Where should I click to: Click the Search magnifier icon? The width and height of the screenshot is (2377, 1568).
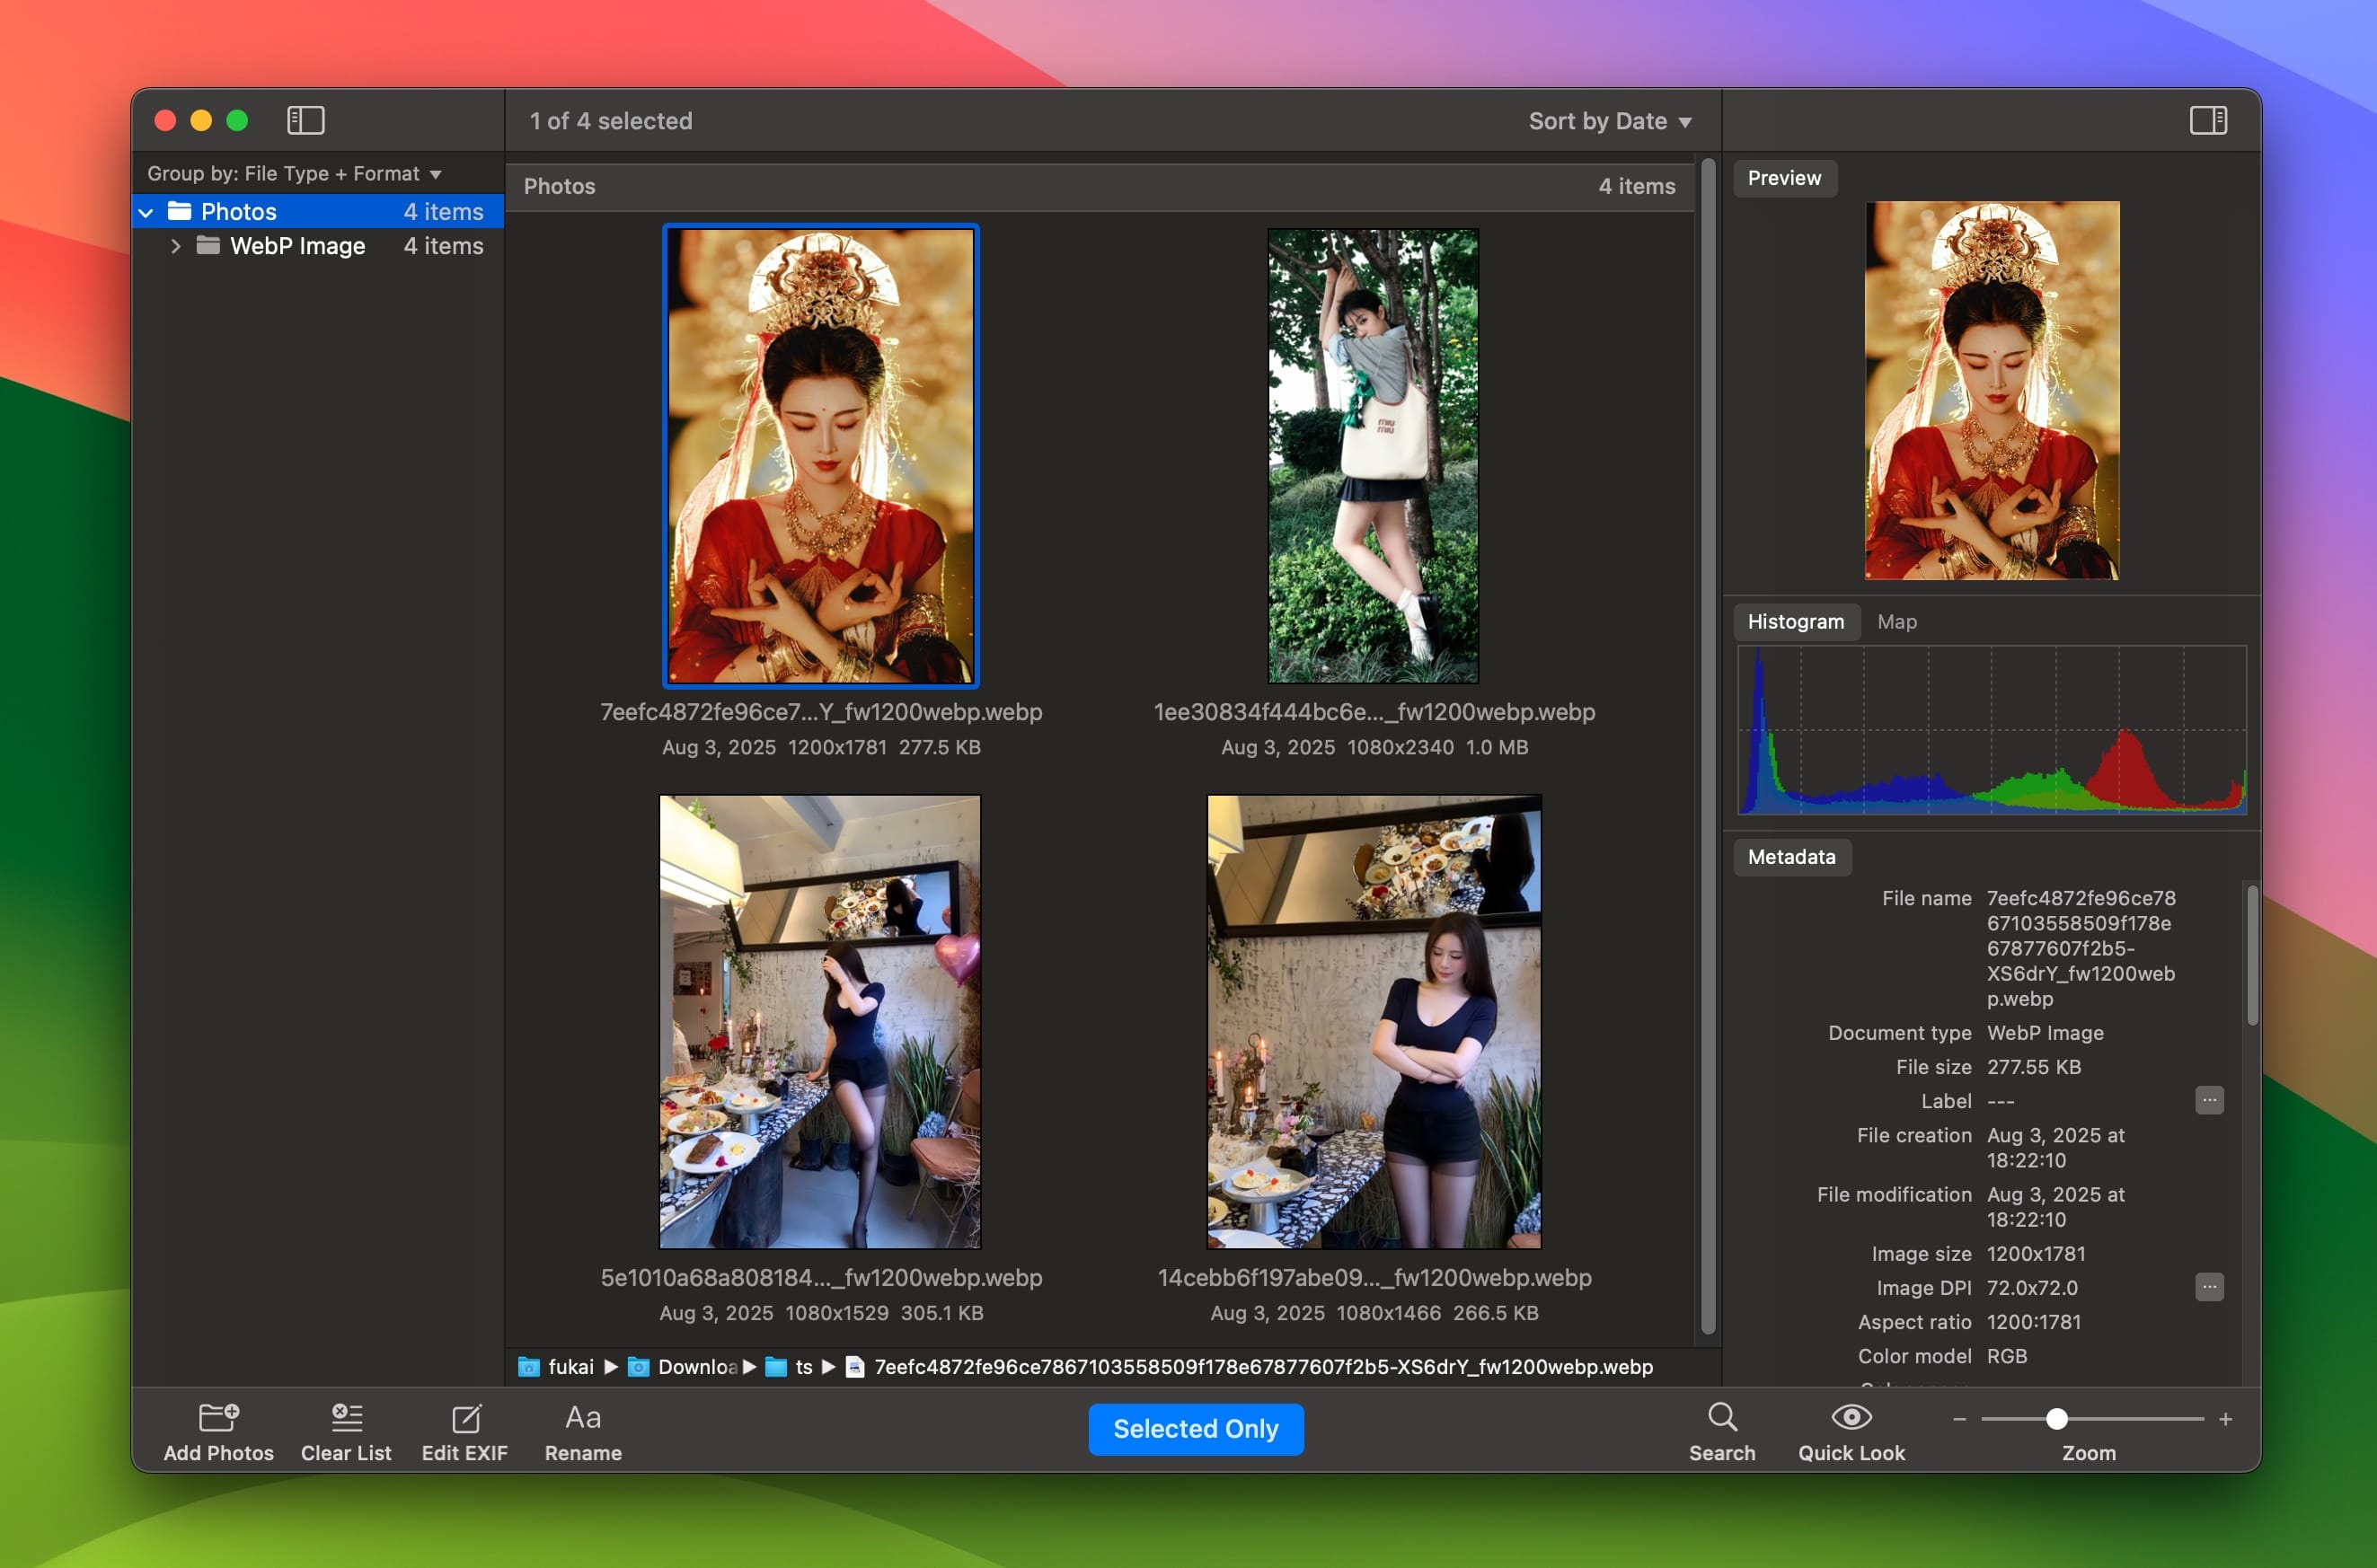click(x=1721, y=1417)
